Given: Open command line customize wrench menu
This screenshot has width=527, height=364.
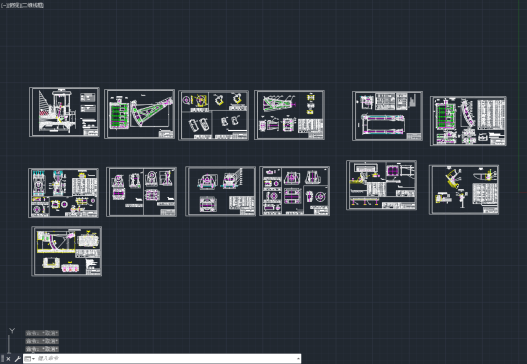Looking at the screenshot, I should (x=17, y=359).
